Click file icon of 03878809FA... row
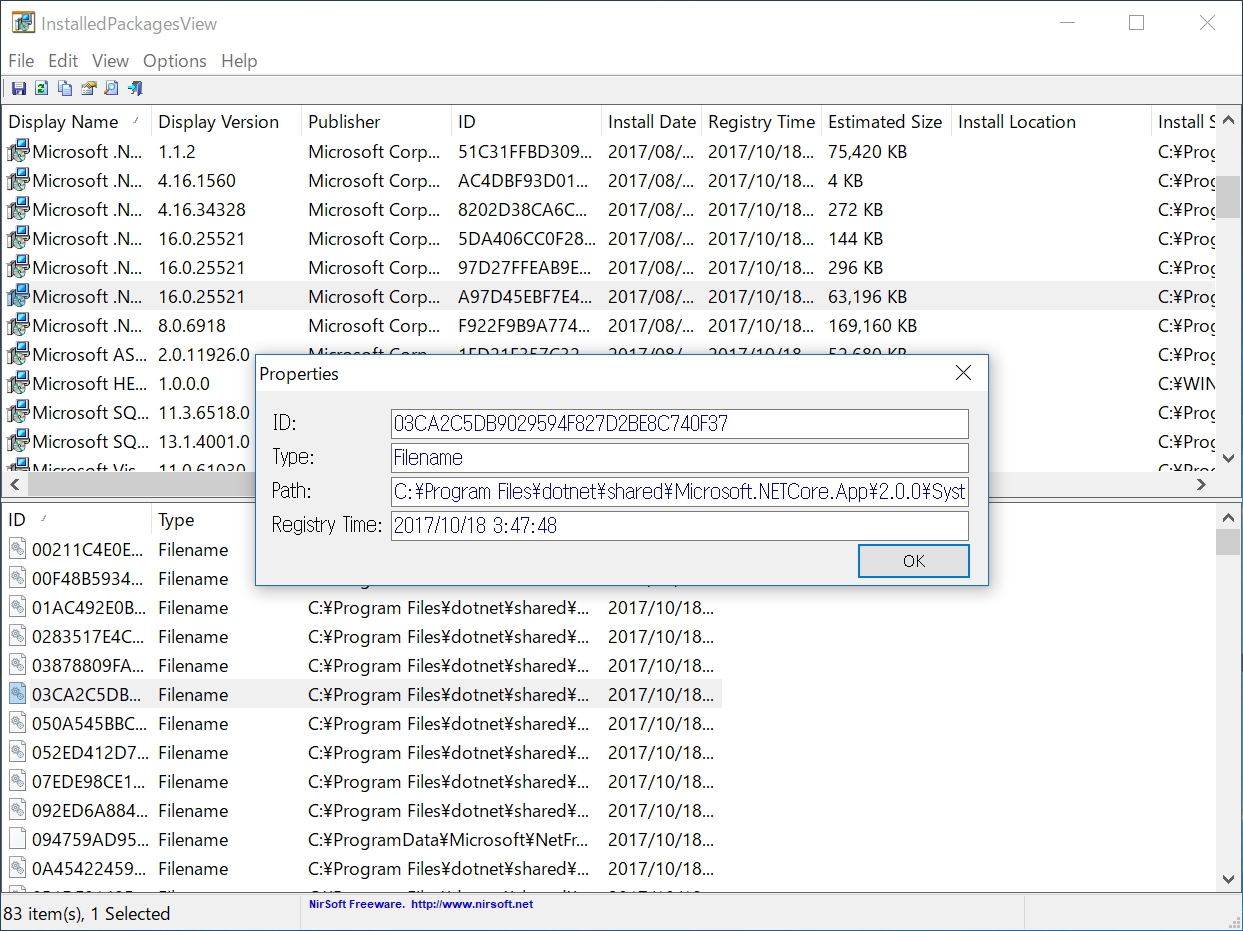 pyautogui.click(x=18, y=665)
